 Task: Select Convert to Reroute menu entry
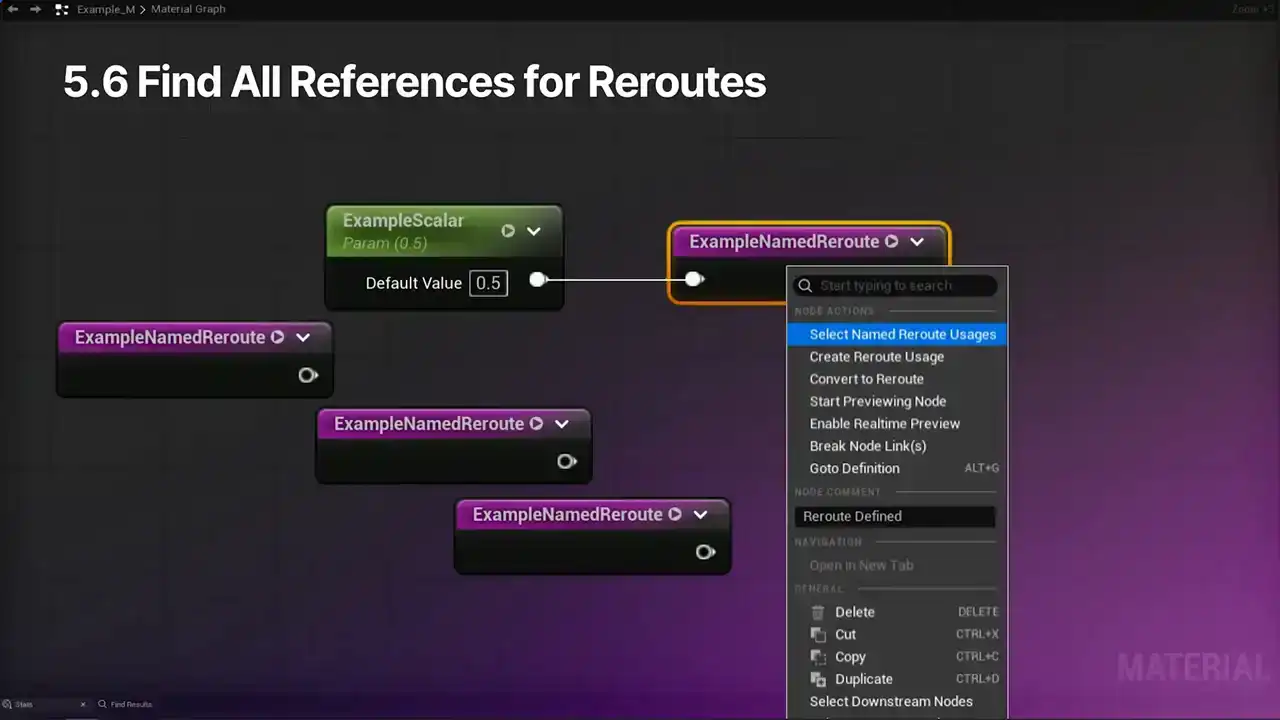866,379
